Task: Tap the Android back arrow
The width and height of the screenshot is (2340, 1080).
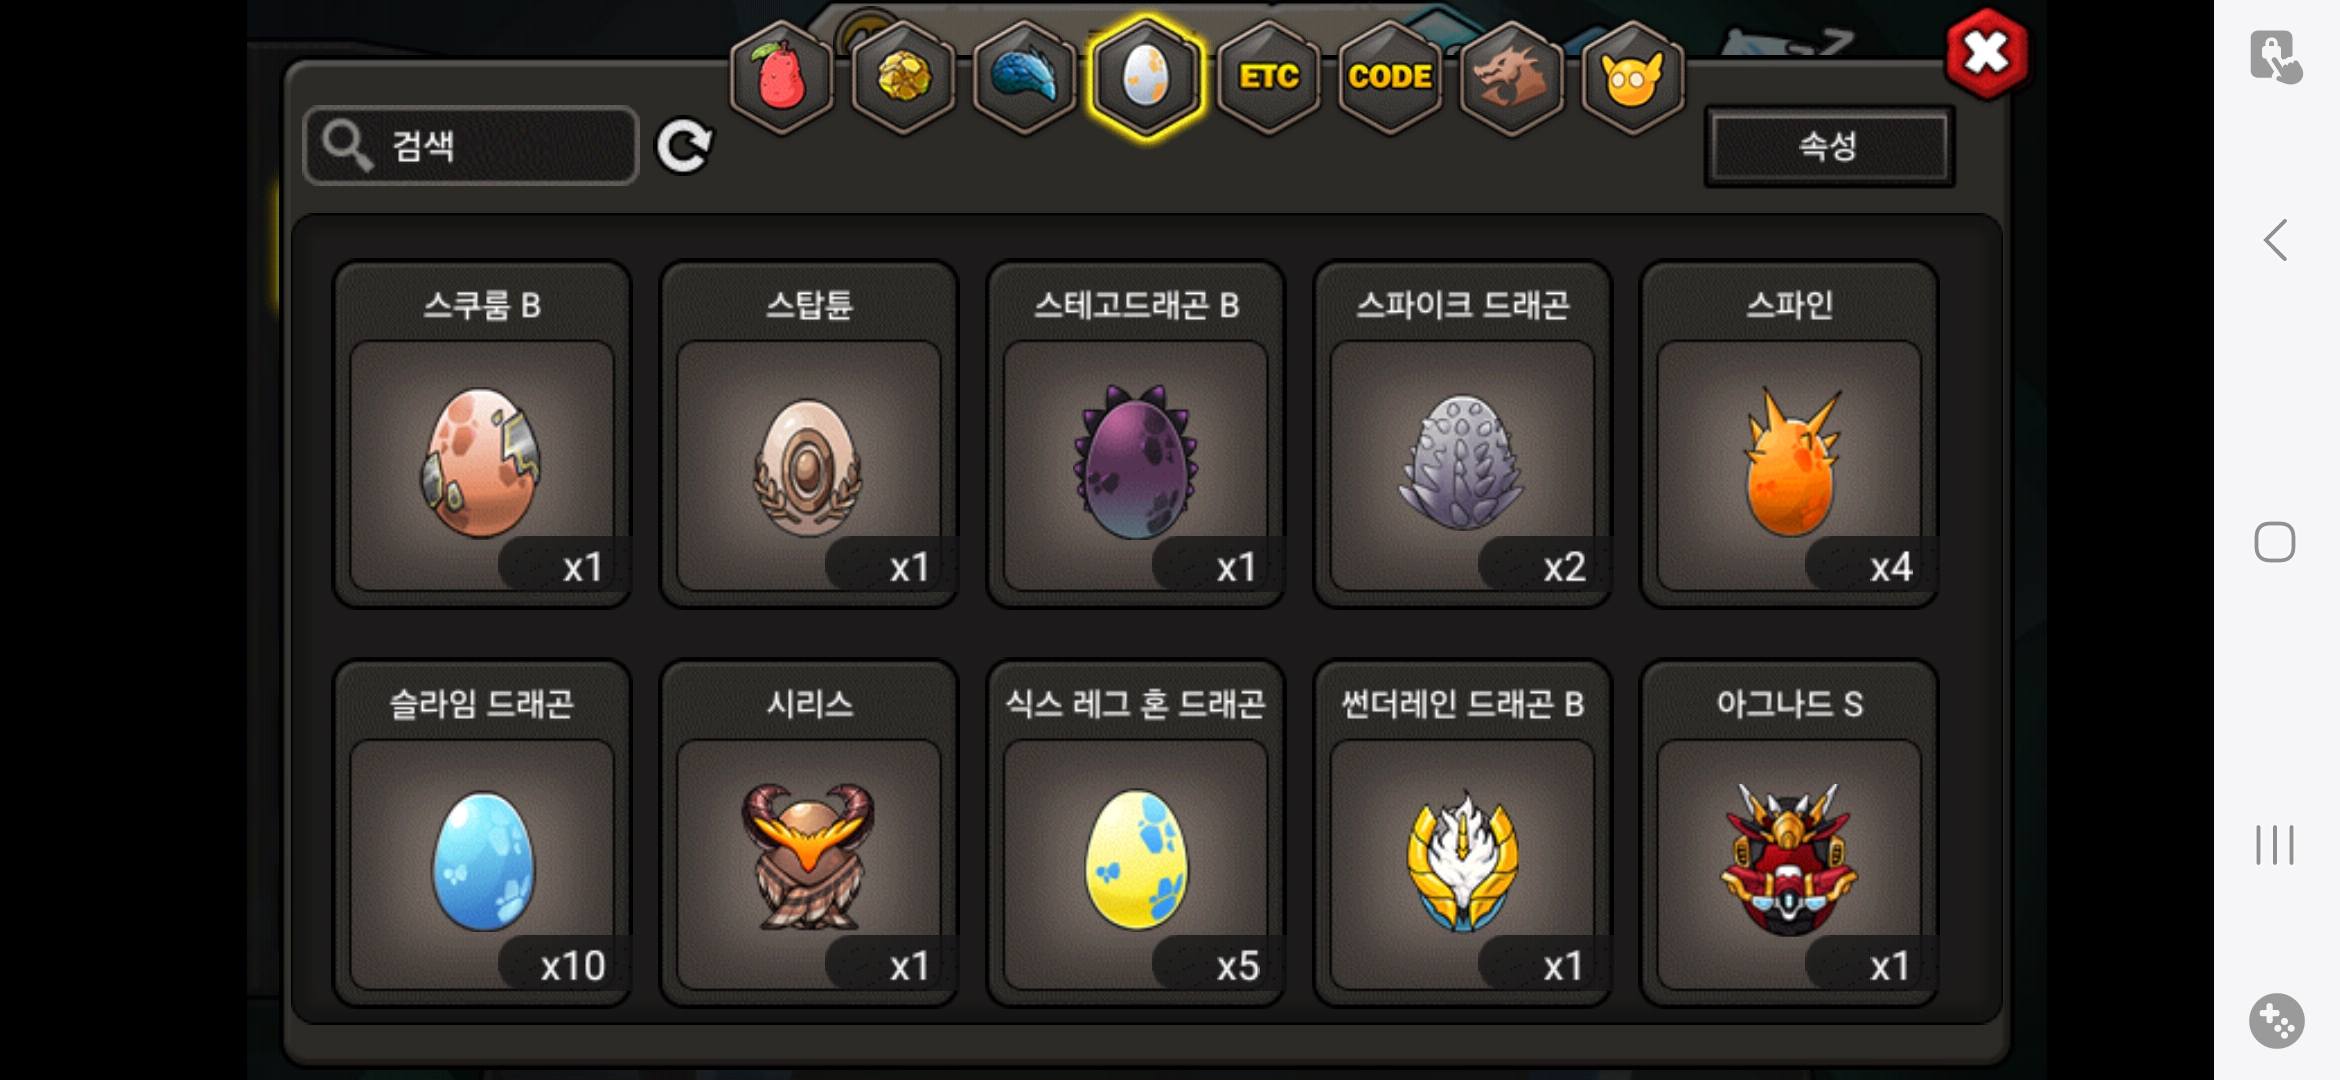Action: coord(2275,240)
